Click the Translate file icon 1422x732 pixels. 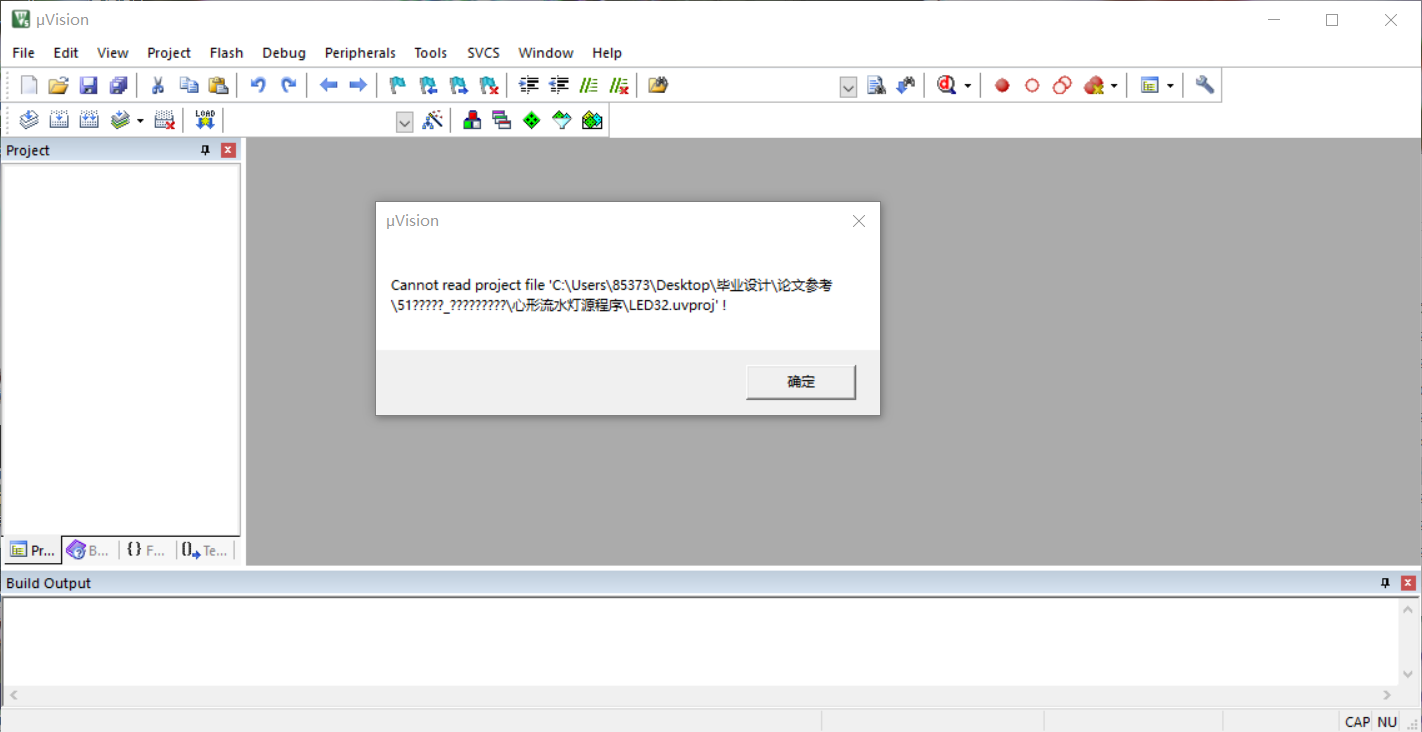(x=29, y=121)
